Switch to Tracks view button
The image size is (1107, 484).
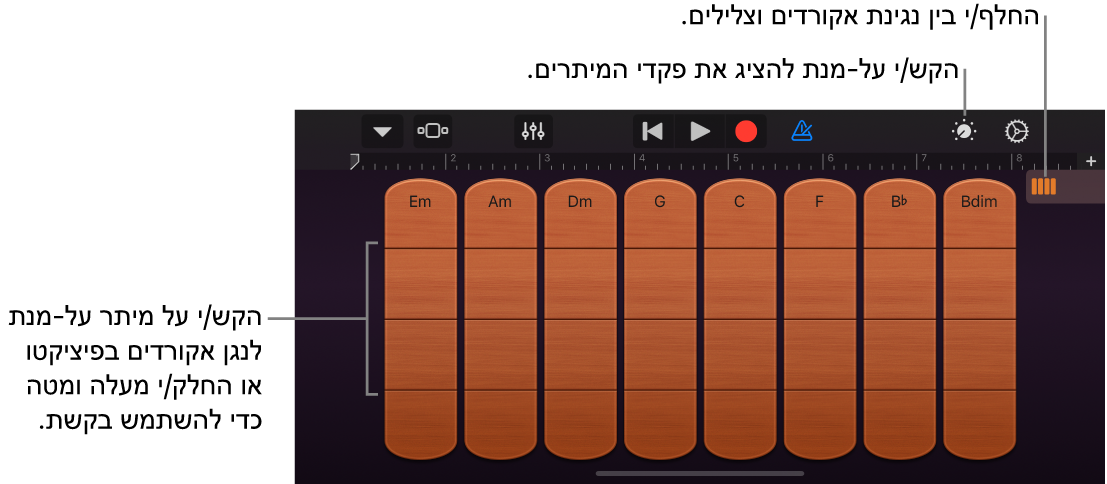tap(433, 131)
